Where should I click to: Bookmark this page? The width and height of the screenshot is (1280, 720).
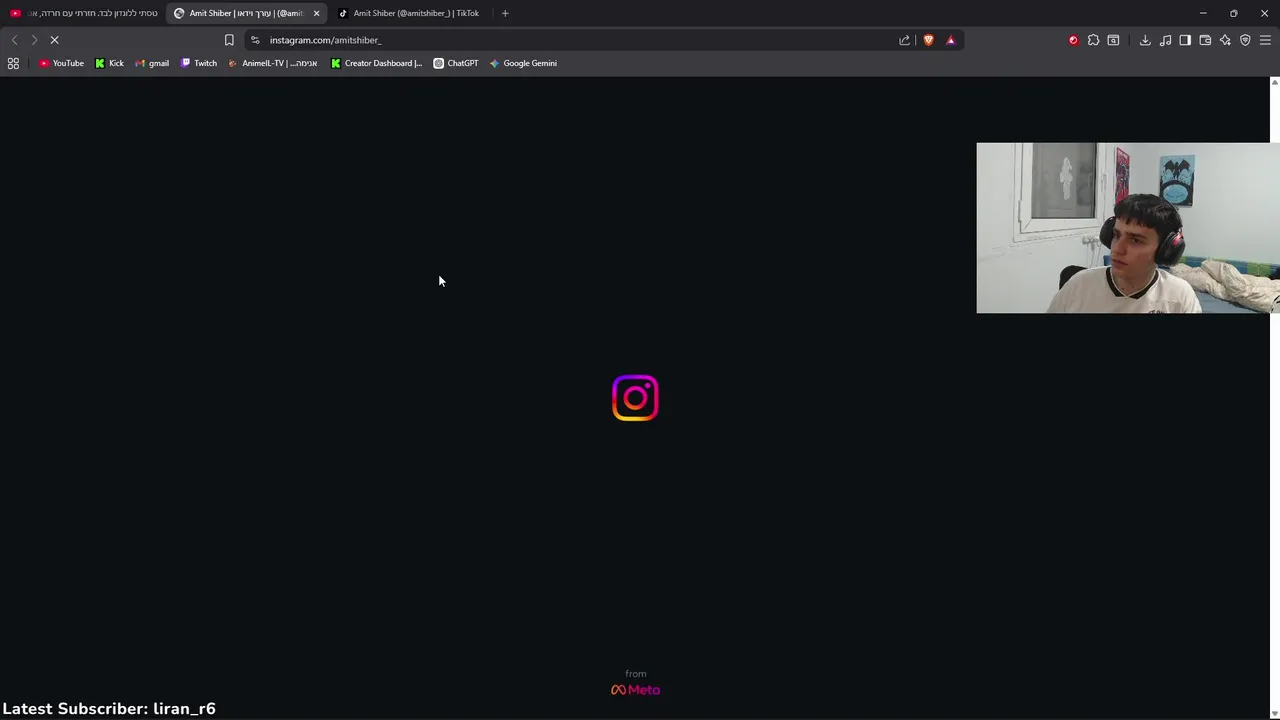[229, 40]
